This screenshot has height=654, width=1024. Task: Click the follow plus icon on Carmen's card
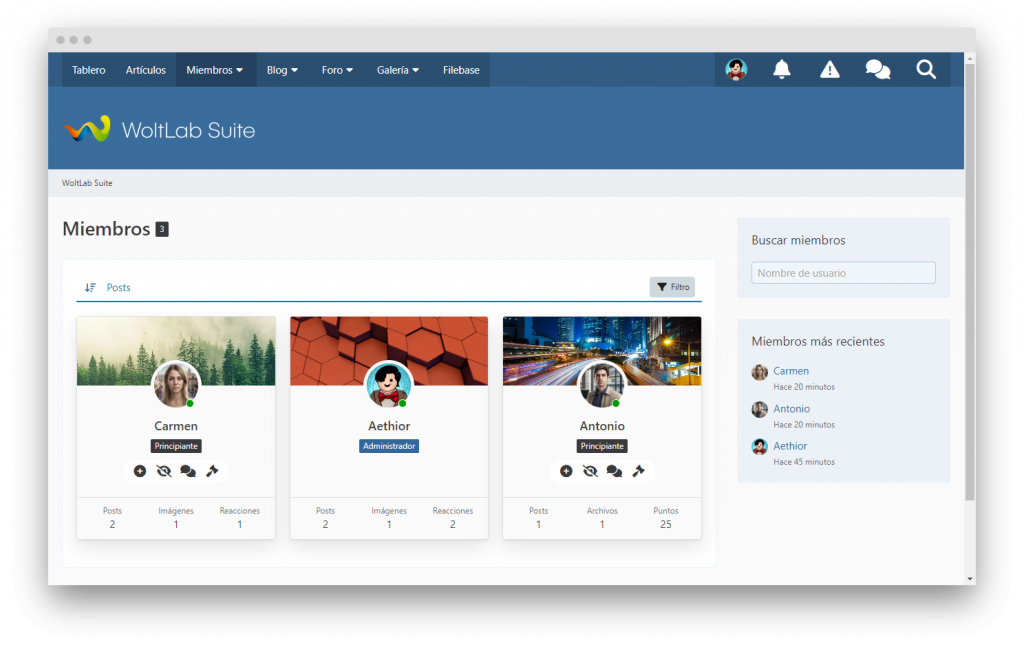pyautogui.click(x=140, y=471)
